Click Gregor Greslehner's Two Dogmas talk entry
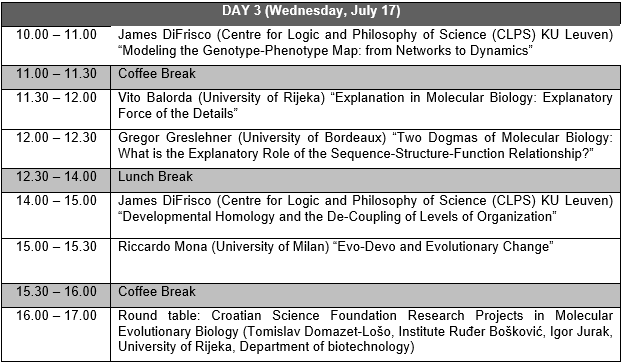 [365, 146]
